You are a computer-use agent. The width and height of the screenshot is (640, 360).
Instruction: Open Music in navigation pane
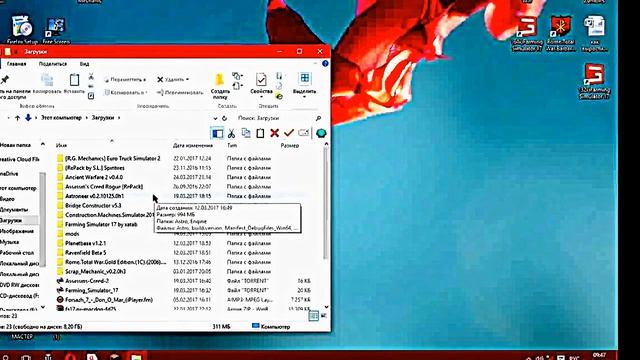(10, 242)
